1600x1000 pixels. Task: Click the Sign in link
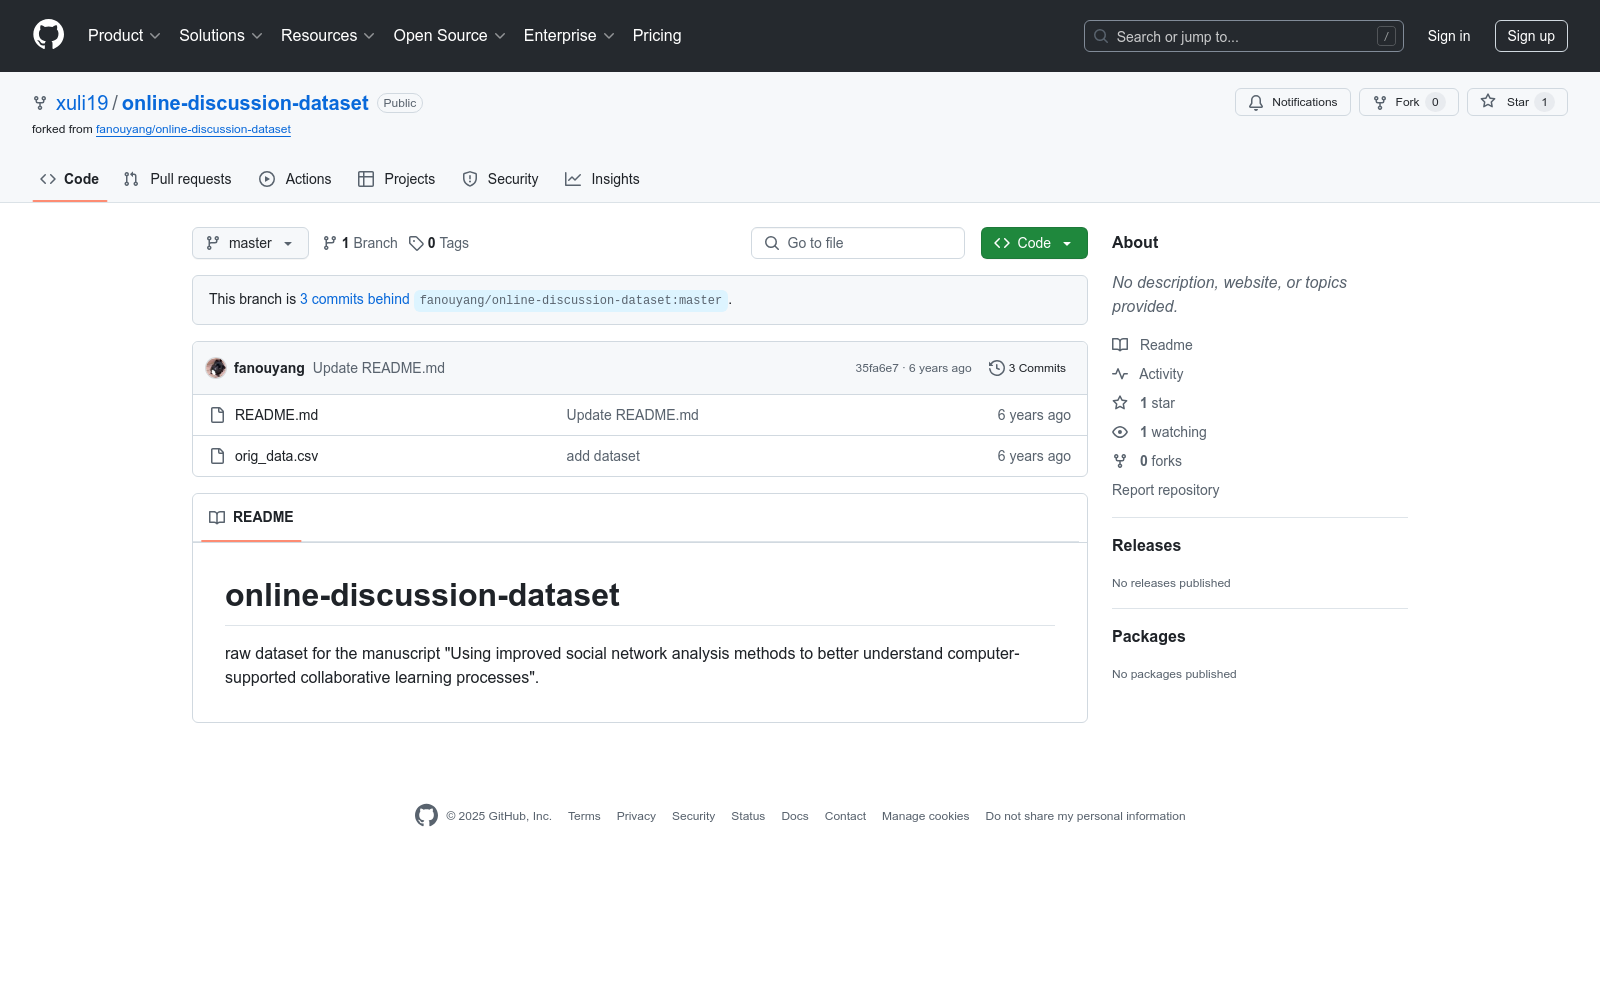(1449, 36)
